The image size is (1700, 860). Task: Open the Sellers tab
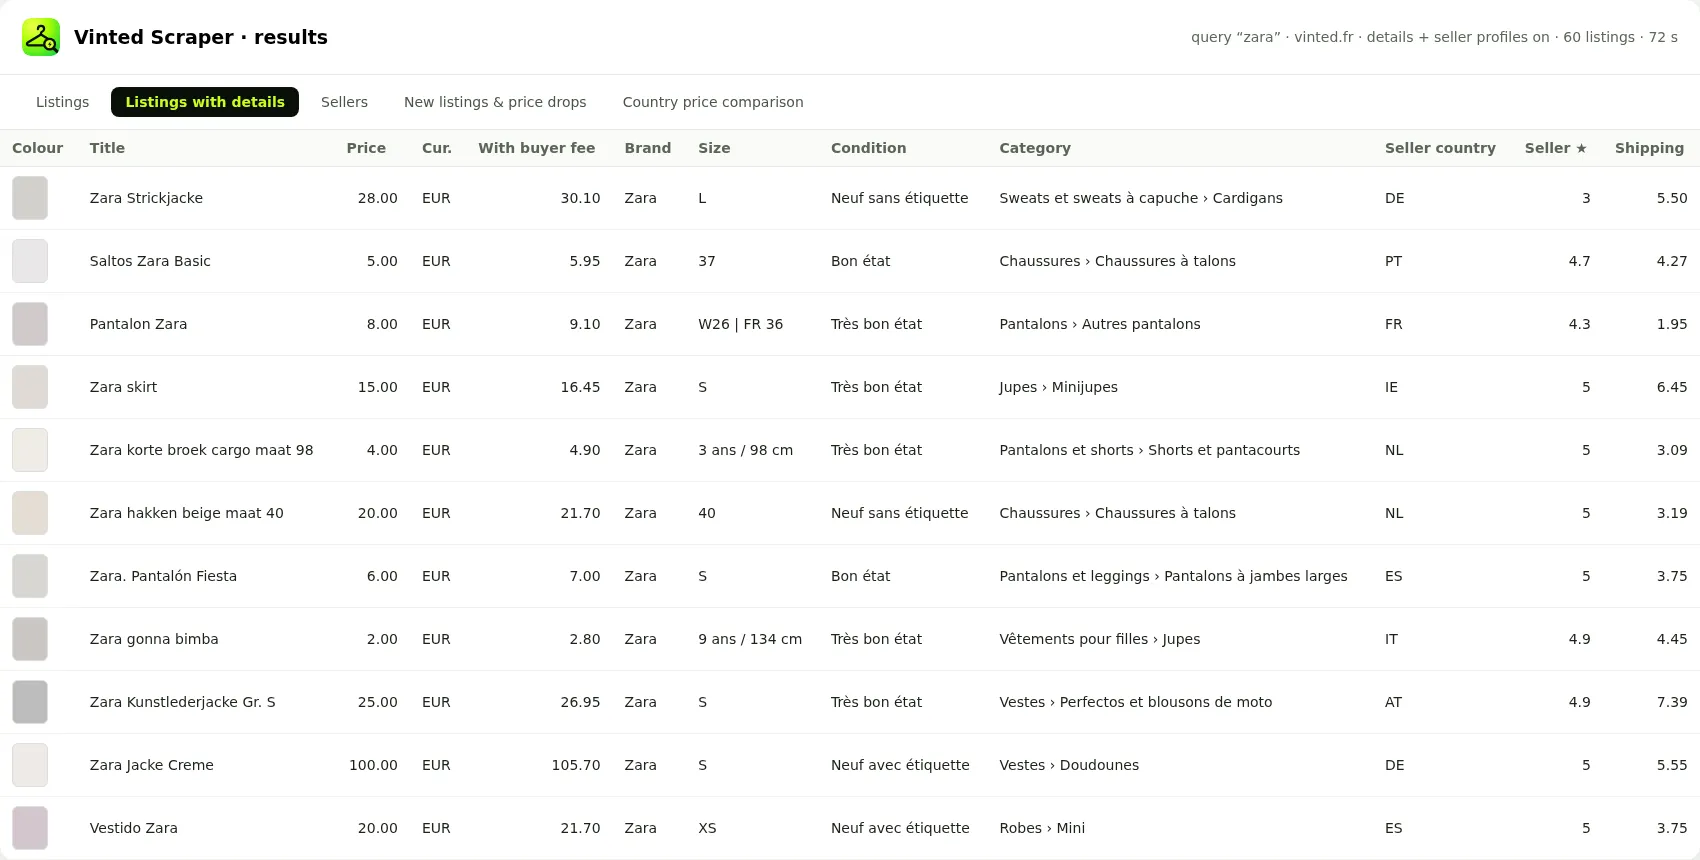click(x=344, y=102)
